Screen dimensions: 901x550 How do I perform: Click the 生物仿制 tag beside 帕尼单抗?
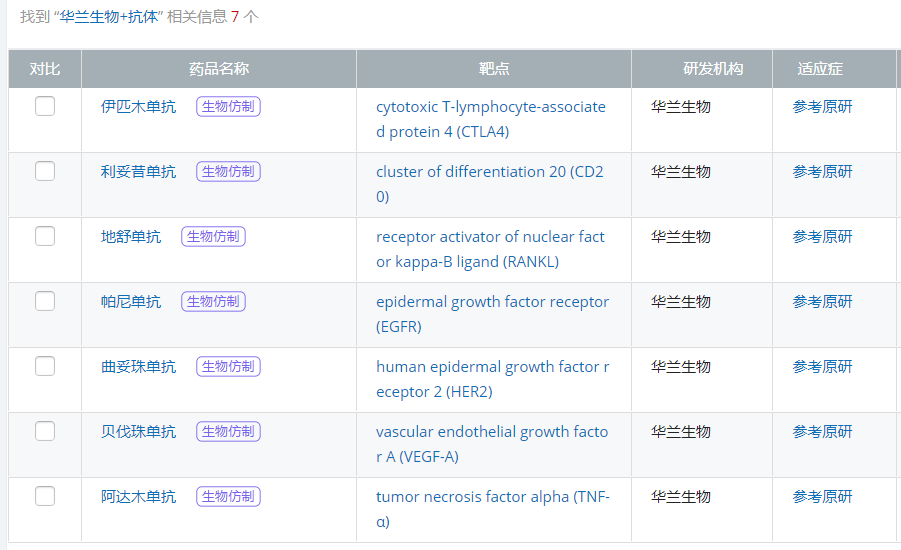click(x=213, y=301)
